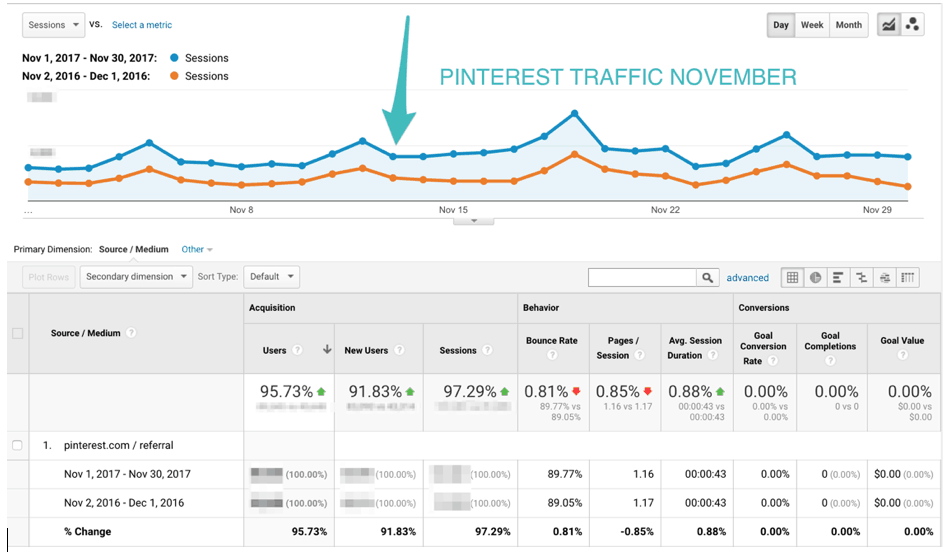
Task: Open the Sessions metric dropdown
Action: (54, 25)
